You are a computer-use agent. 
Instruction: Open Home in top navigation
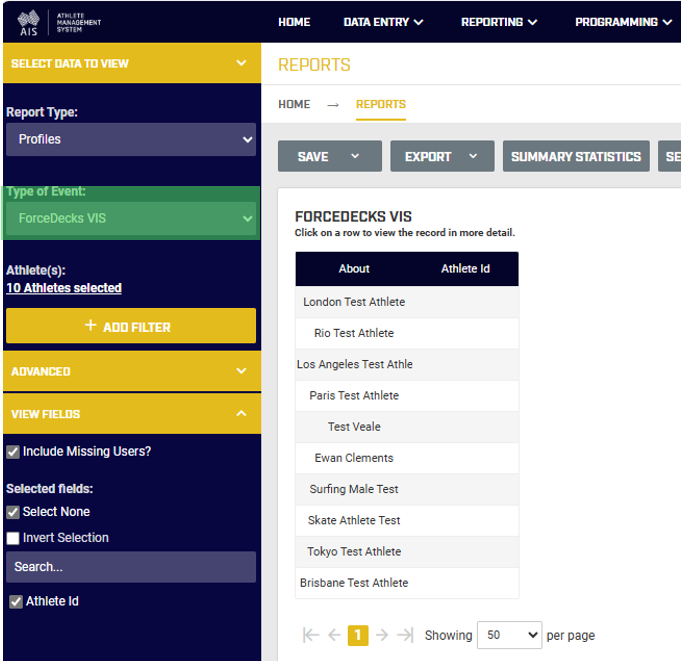pyautogui.click(x=294, y=22)
